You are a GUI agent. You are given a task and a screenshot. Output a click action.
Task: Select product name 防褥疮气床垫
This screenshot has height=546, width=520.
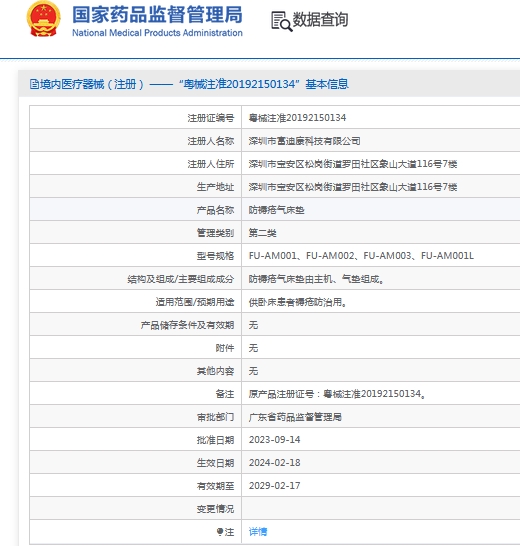tap(276, 210)
